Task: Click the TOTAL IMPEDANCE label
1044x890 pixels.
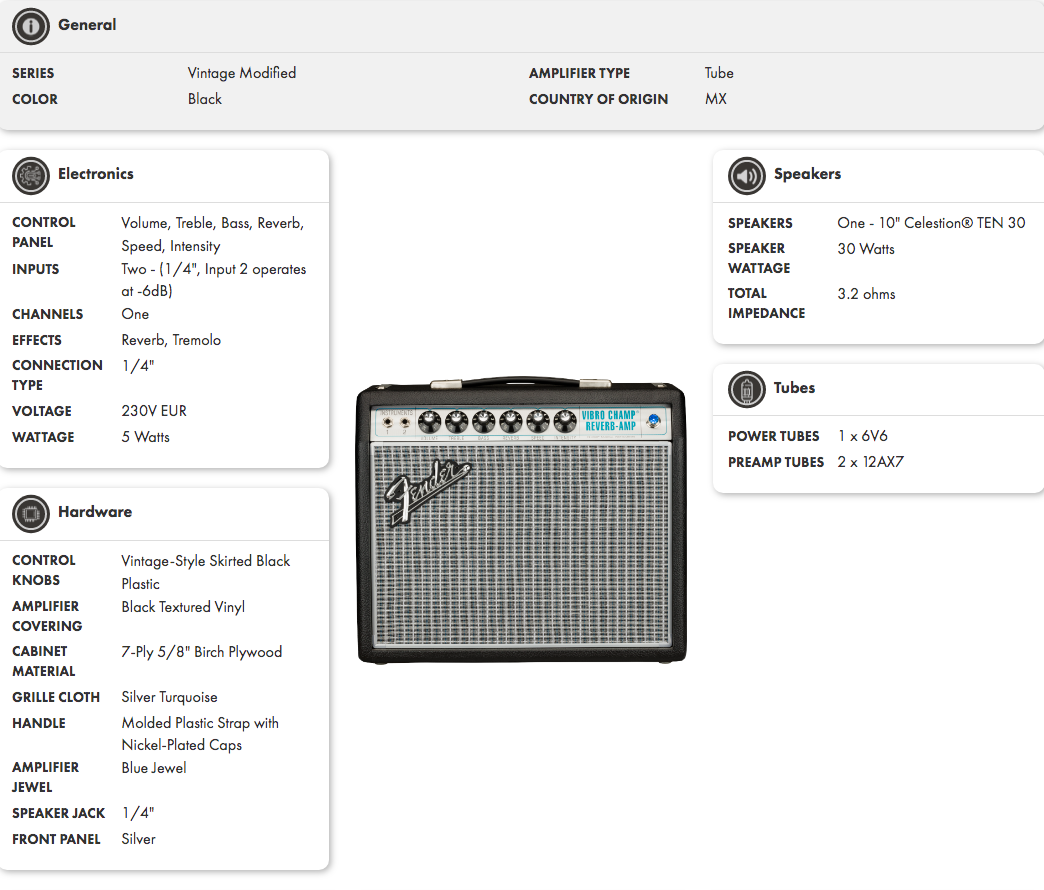Action: [x=766, y=303]
